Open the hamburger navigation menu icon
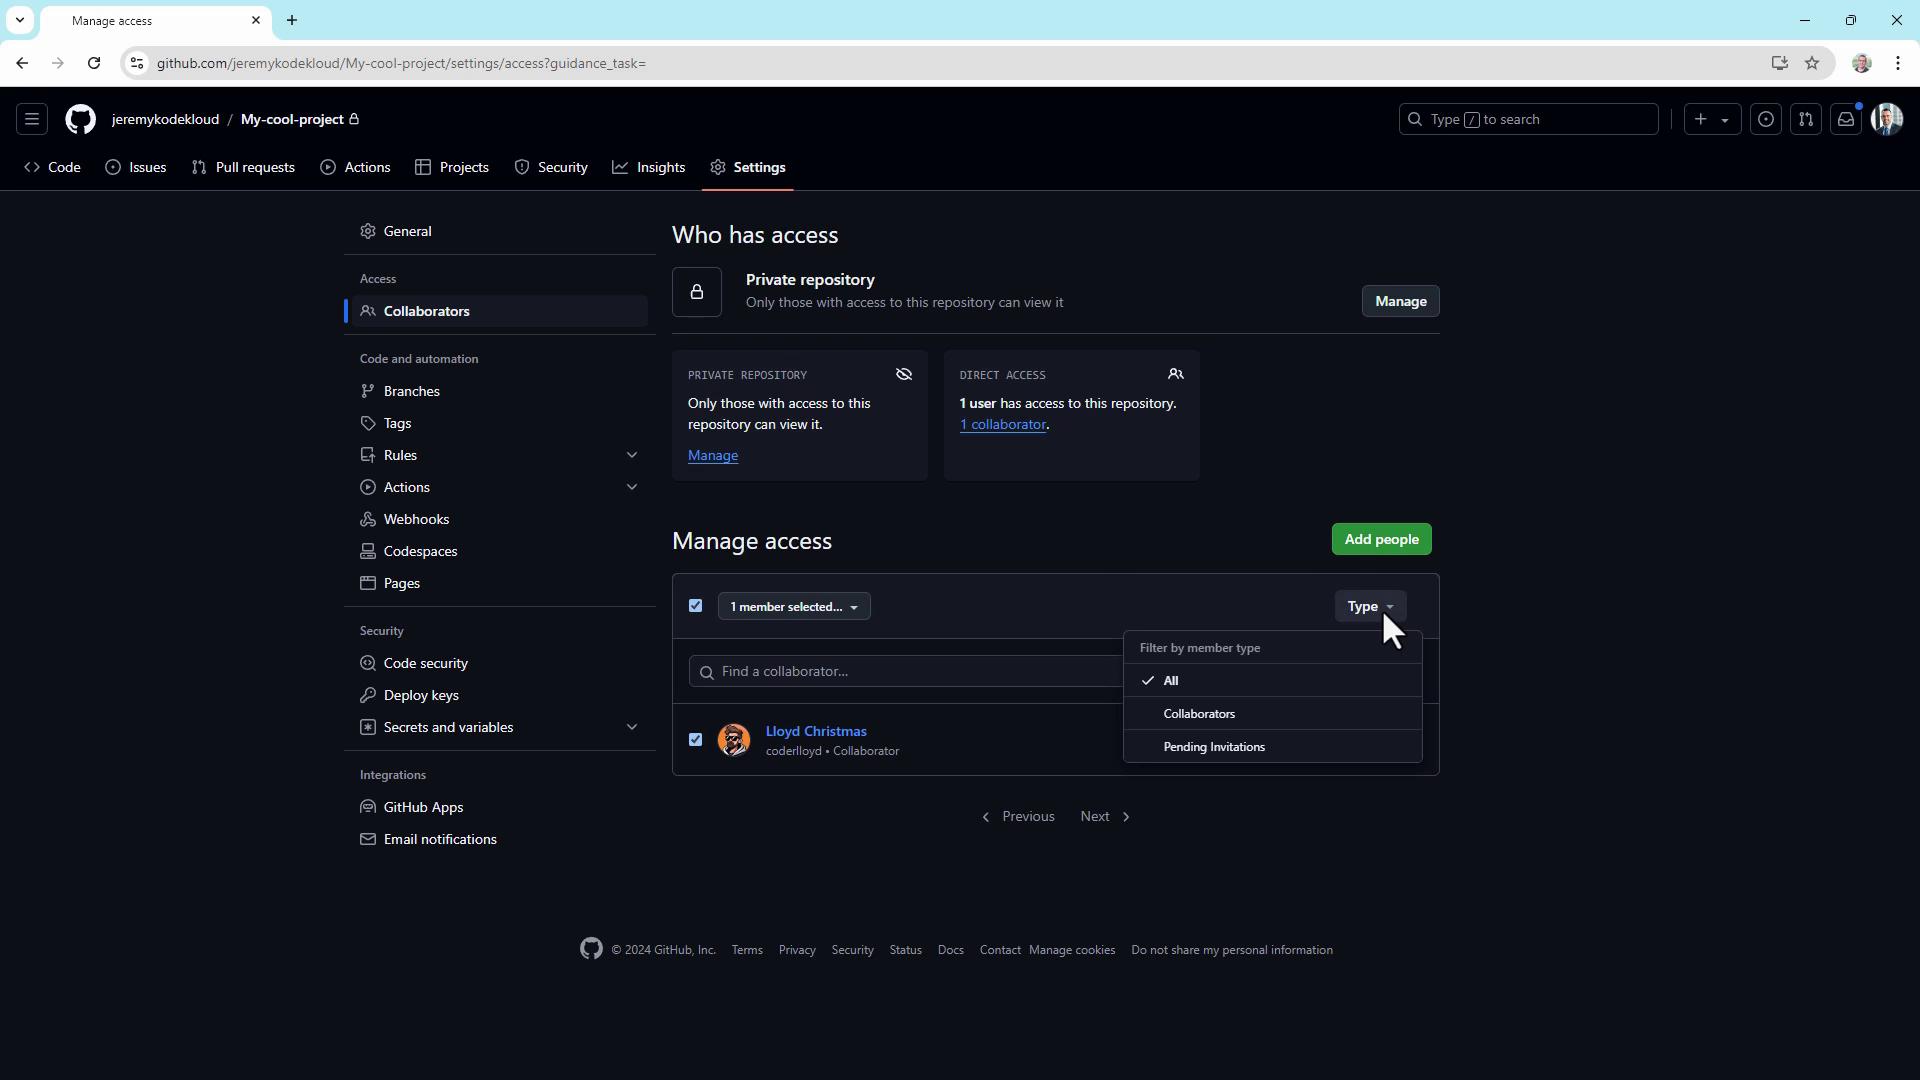Image resolution: width=1920 pixels, height=1080 pixels. (x=32, y=119)
